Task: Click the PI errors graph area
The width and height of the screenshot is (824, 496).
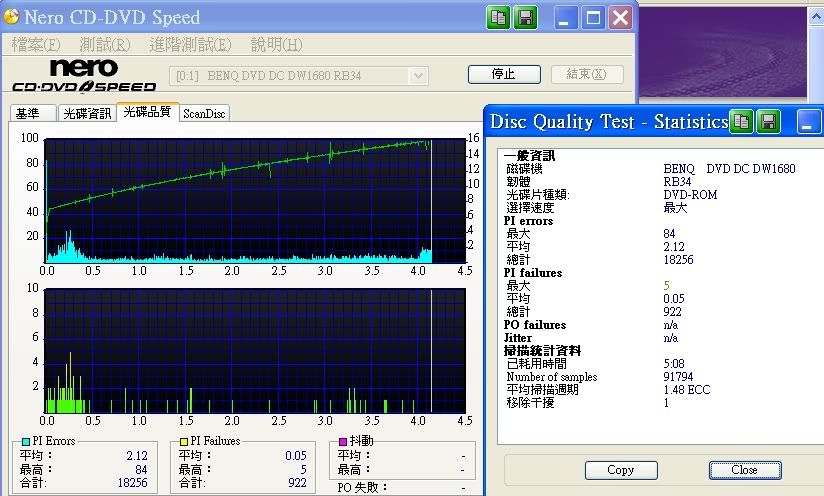Action: [255, 201]
